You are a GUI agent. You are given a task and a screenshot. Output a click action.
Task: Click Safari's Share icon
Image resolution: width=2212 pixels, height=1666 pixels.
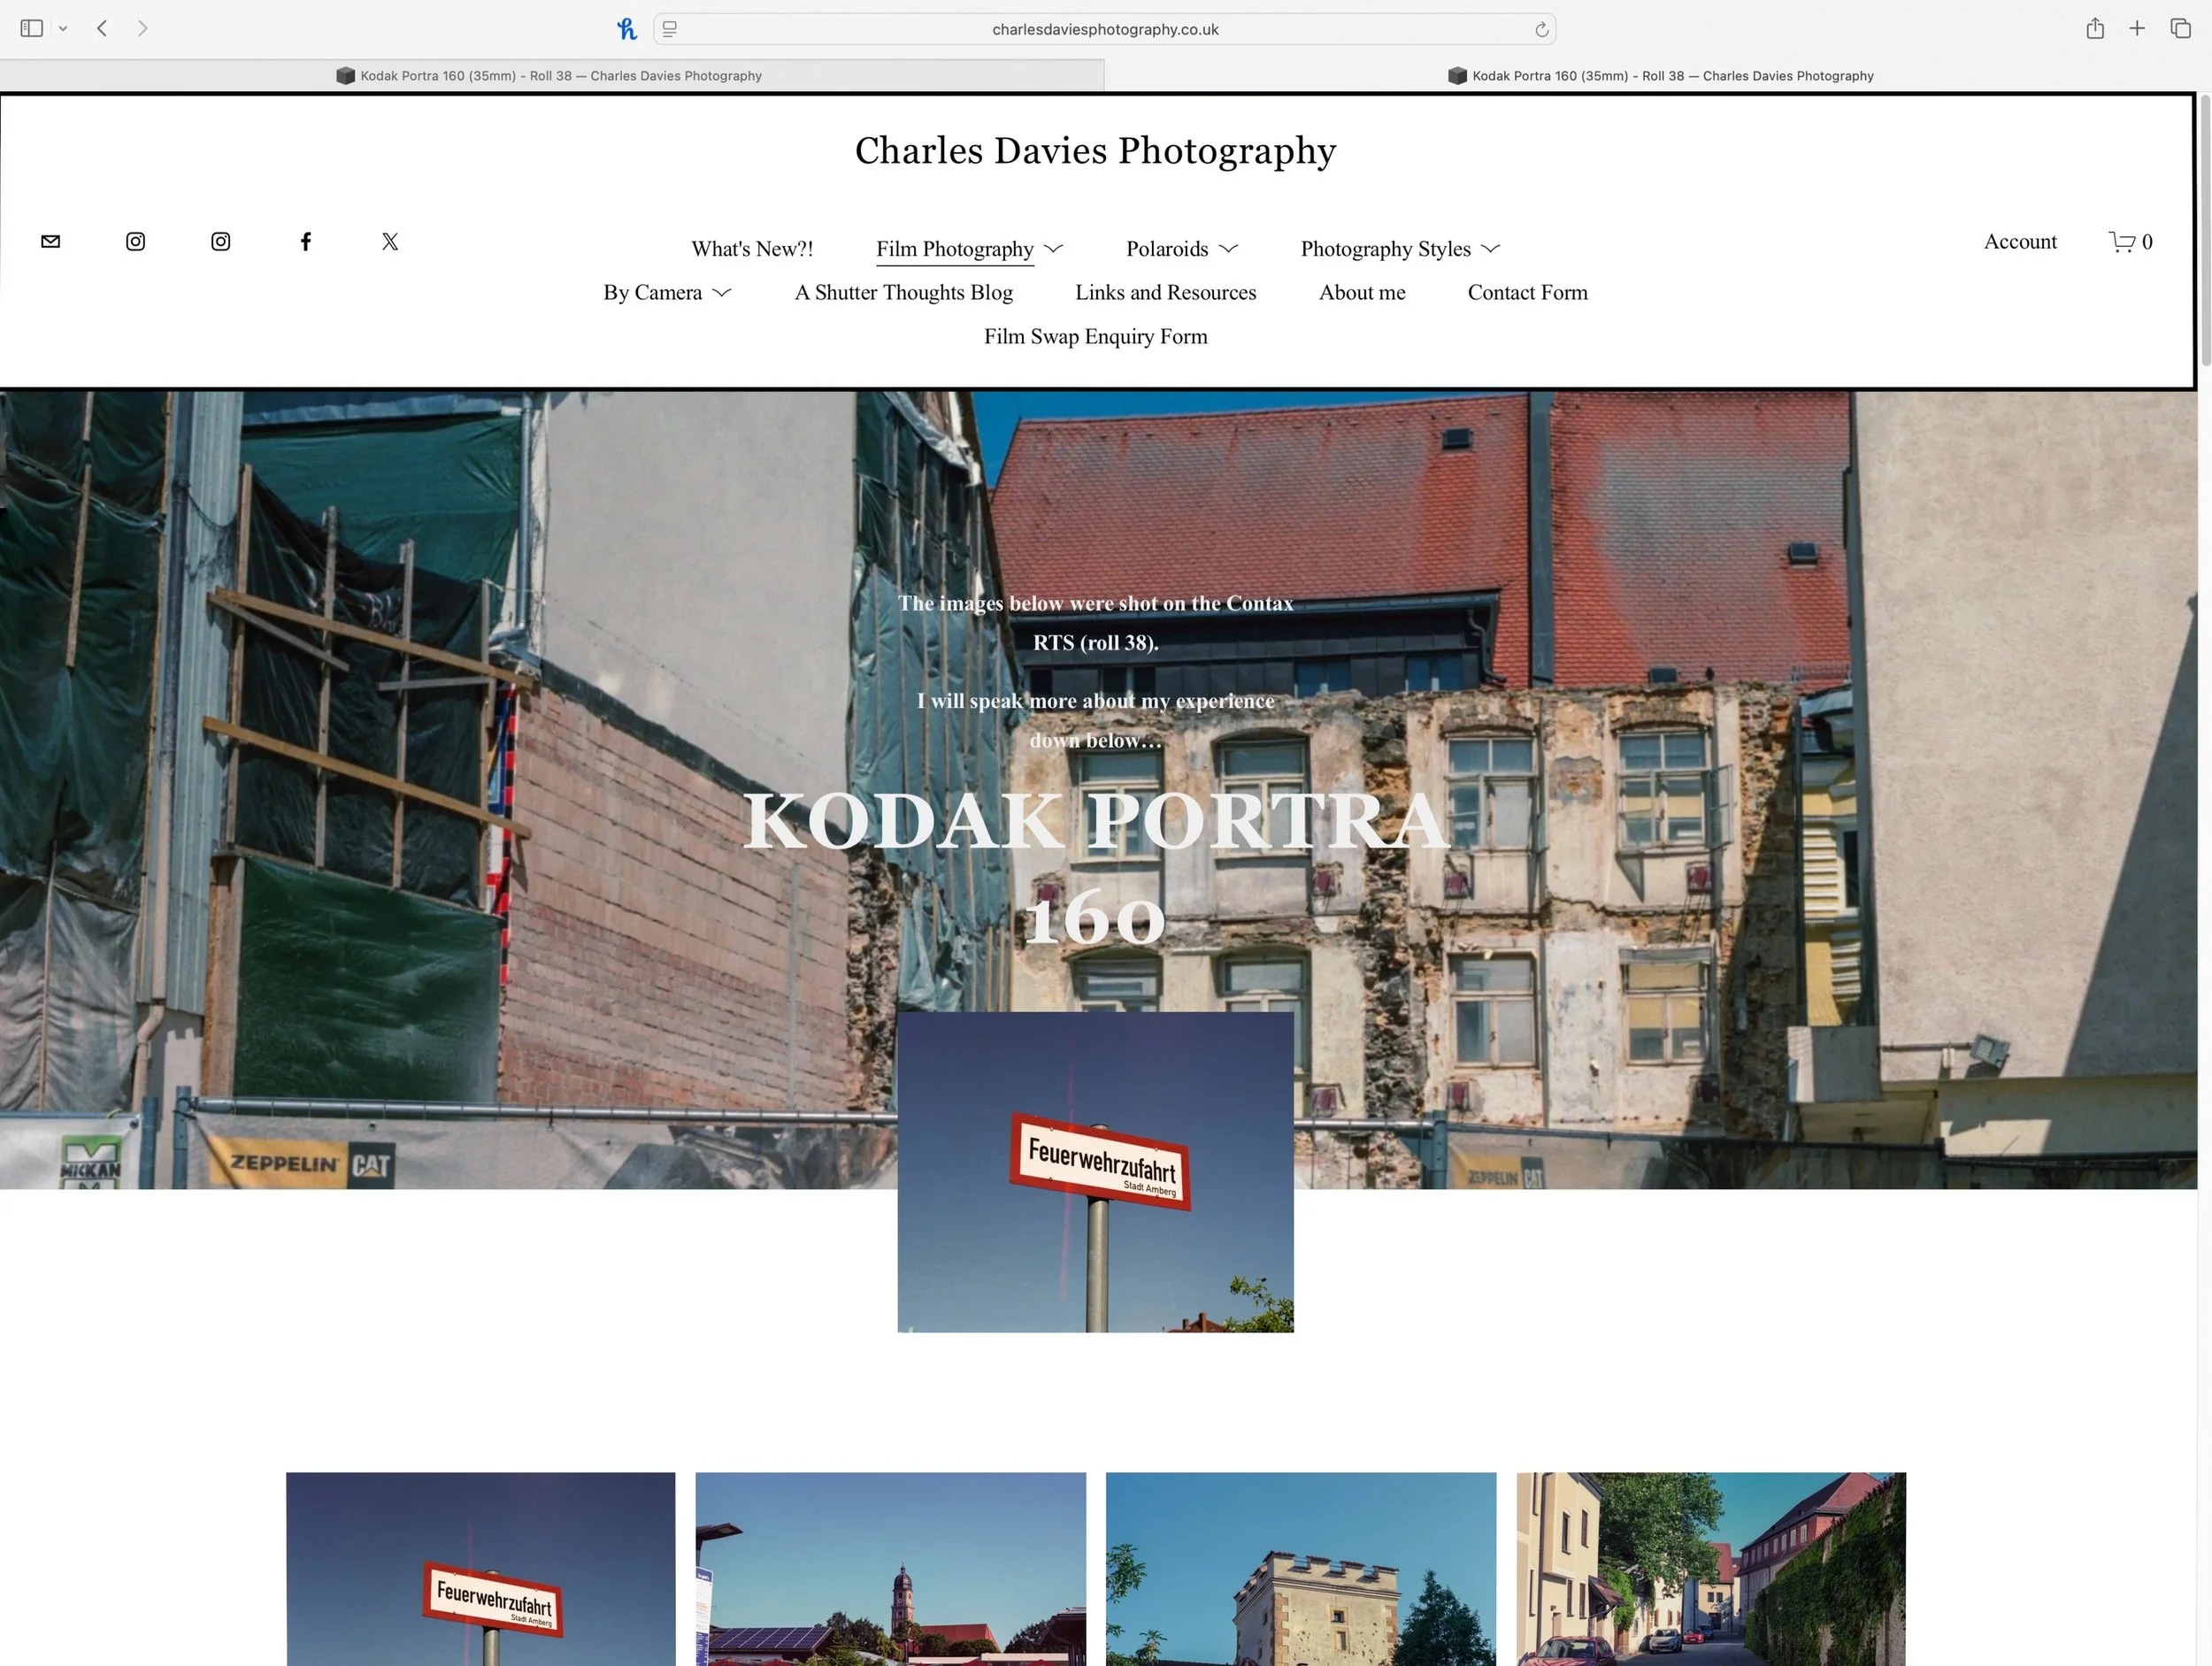pos(2095,29)
